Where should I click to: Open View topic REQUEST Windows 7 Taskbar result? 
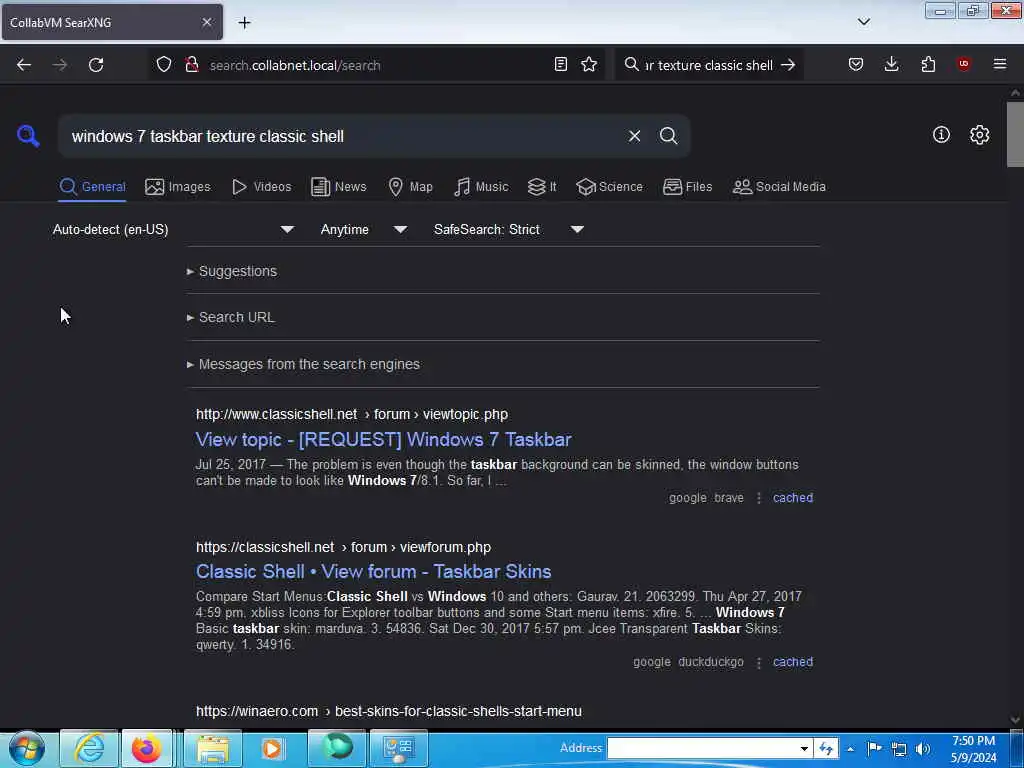pos(383,440)
